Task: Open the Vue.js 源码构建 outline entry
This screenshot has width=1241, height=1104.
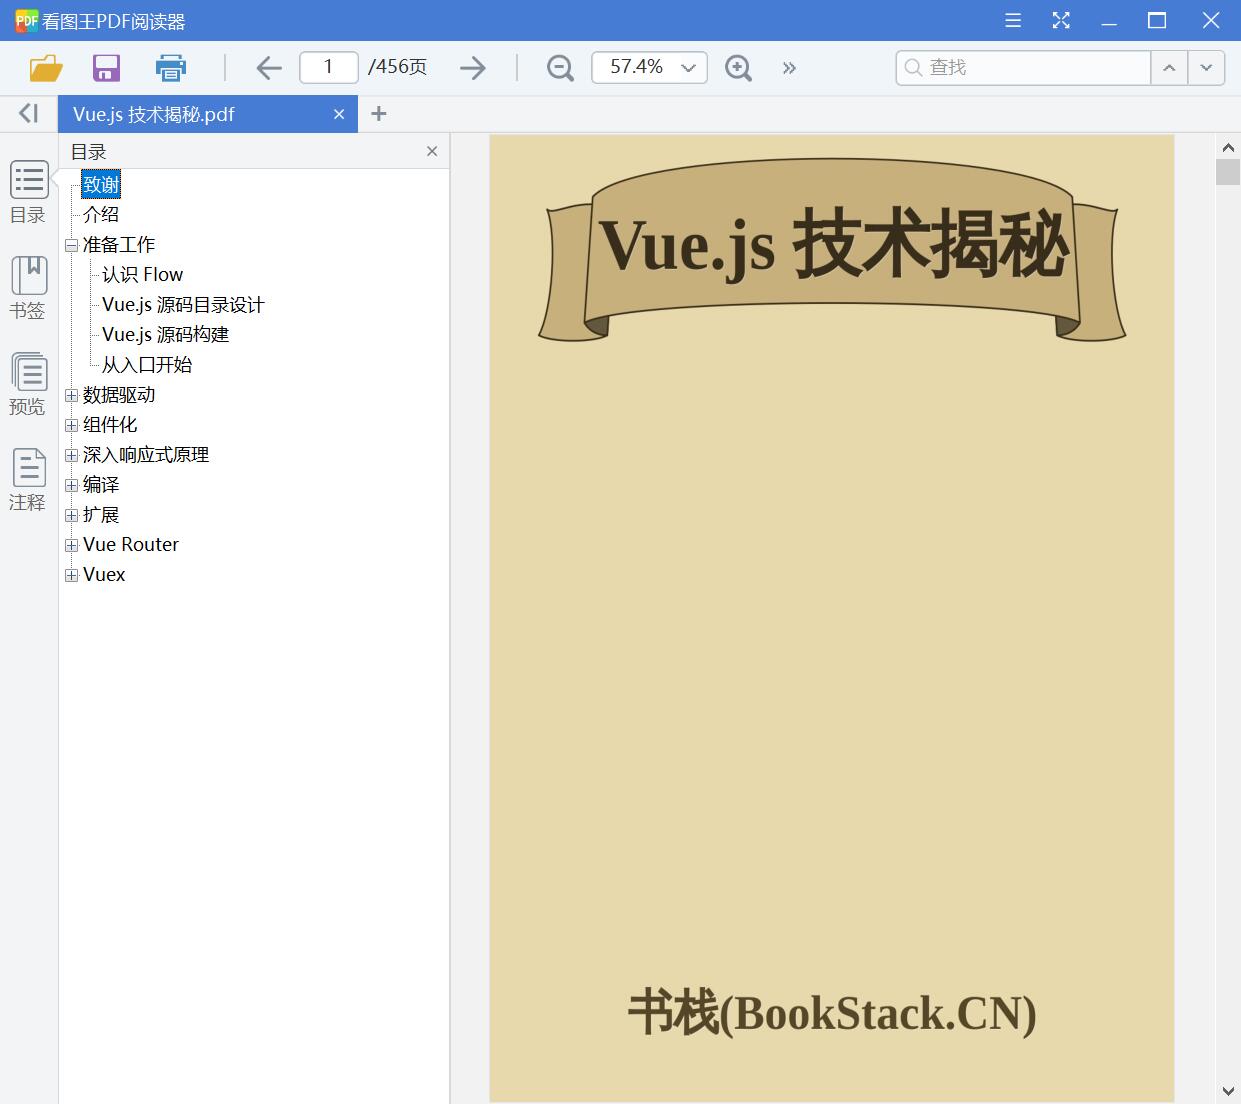Action: [x=166, y=334]
